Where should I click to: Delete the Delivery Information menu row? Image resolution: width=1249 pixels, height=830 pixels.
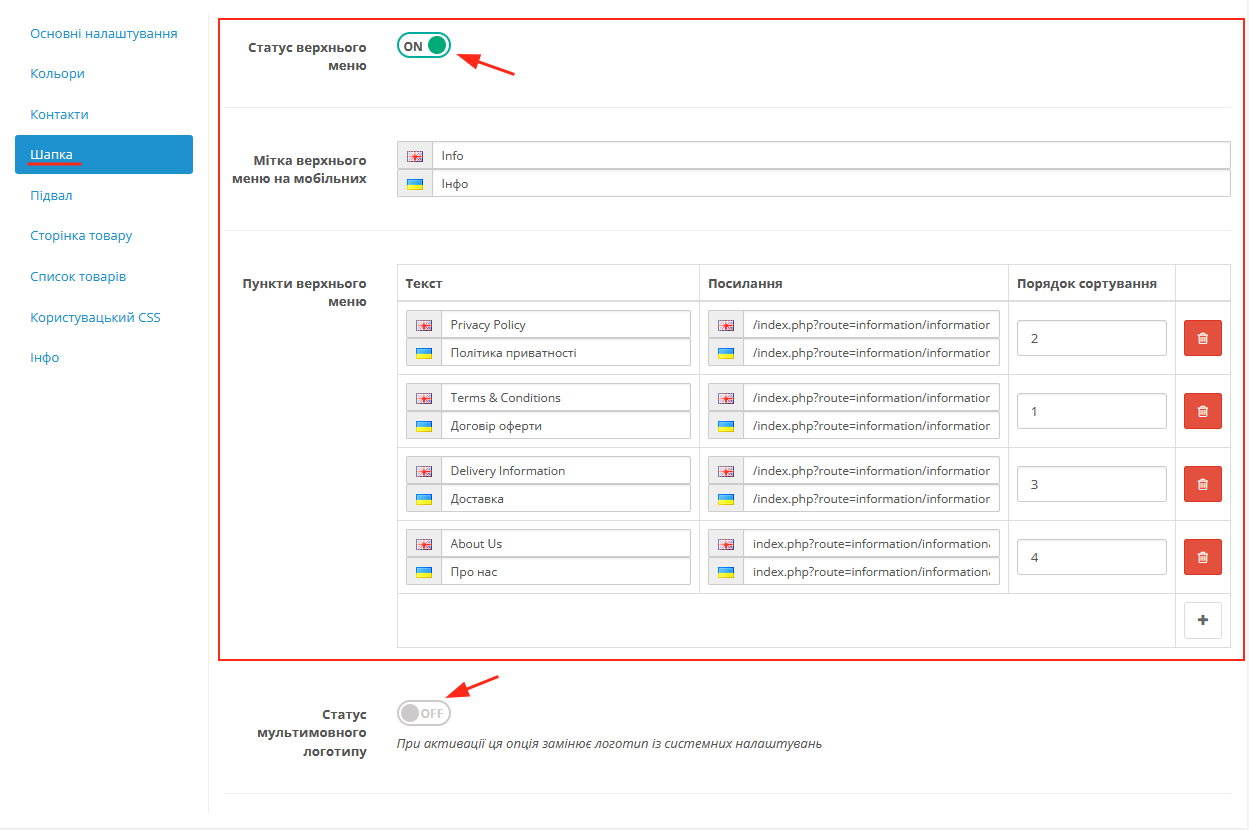tap(1202, 484)
